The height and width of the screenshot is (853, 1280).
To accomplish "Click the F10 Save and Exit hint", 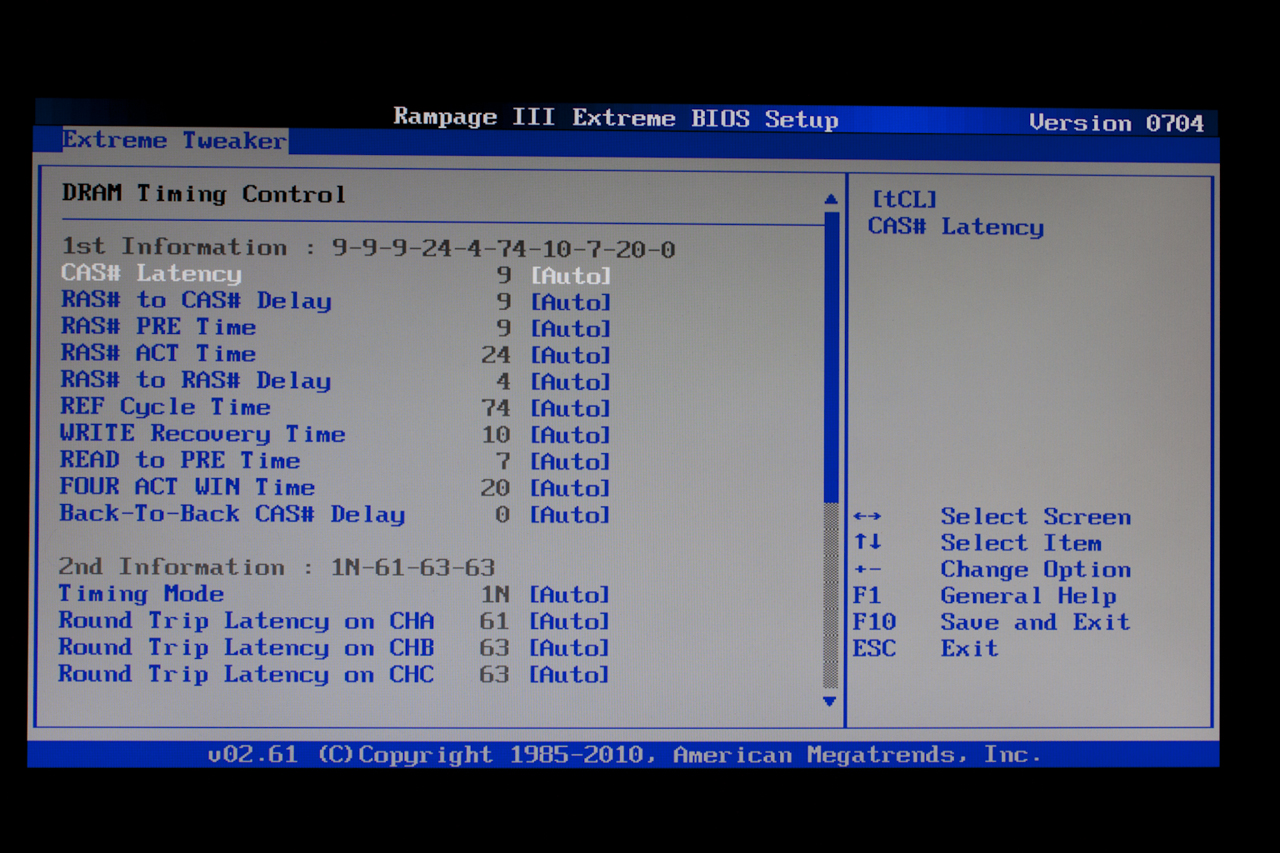I will pos(991,622).
